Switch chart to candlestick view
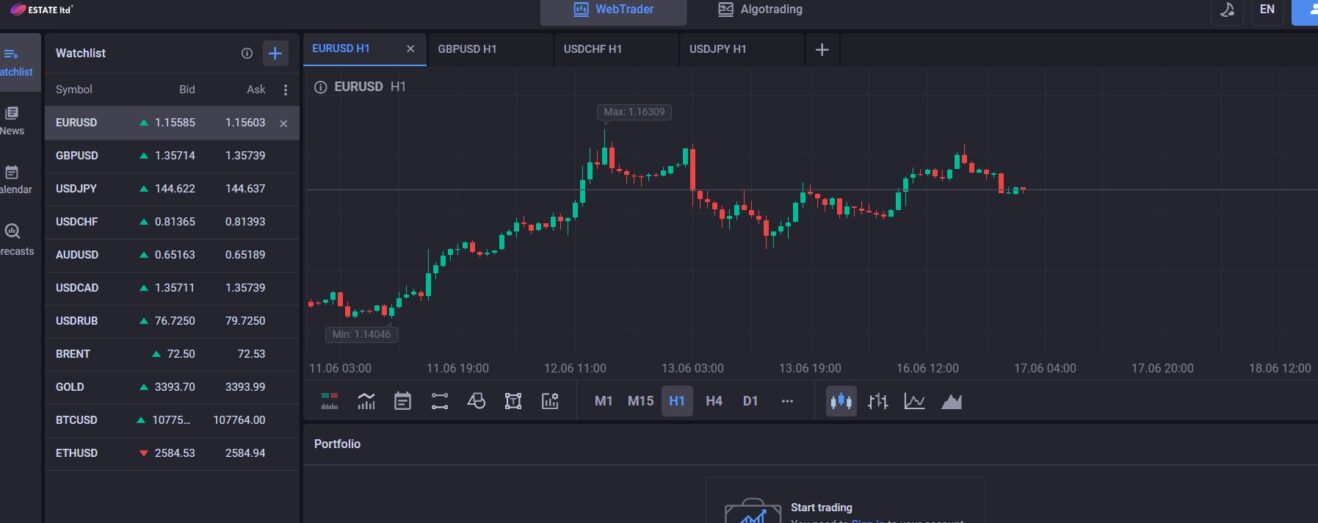The width and height of the screenshot is (1318, 523). [841, 401]
